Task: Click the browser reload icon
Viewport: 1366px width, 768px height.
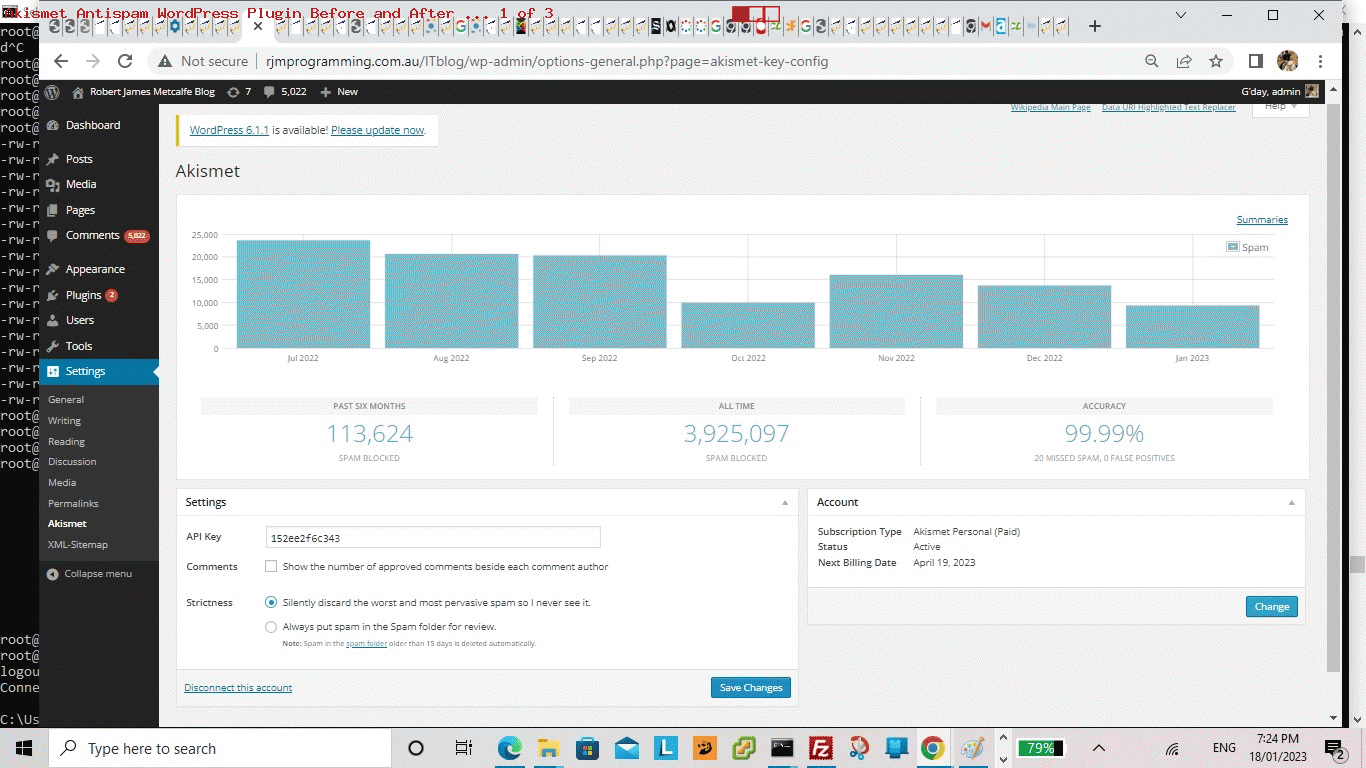Action: click(125, 61)
